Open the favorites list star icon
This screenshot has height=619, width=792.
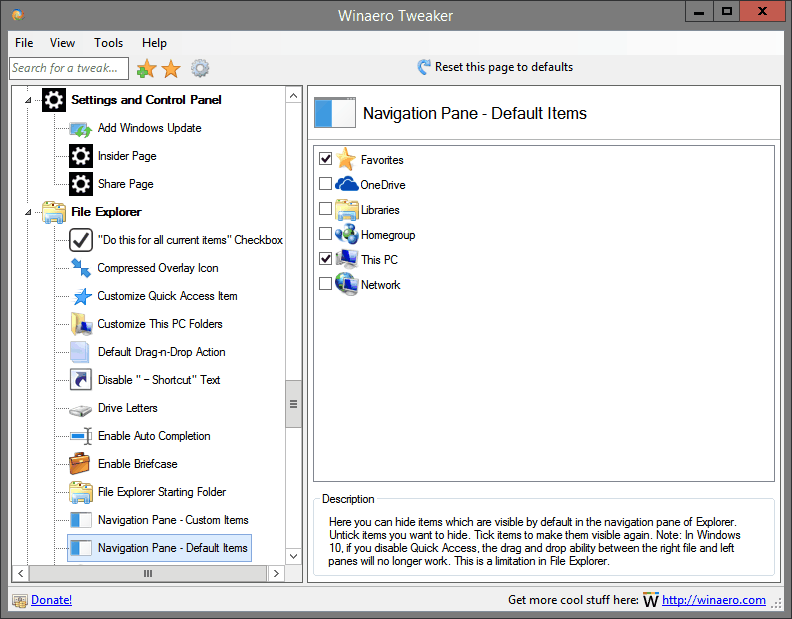[x=171, y=69]
